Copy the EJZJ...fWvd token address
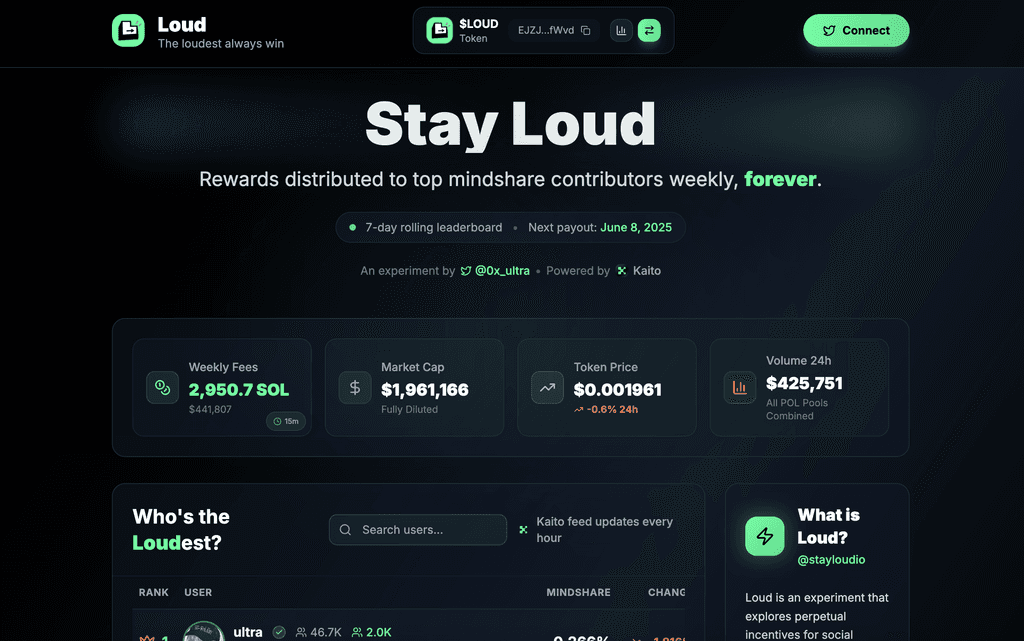Image resolution: width=1024 pixels, height=641 pixels. 586,30
